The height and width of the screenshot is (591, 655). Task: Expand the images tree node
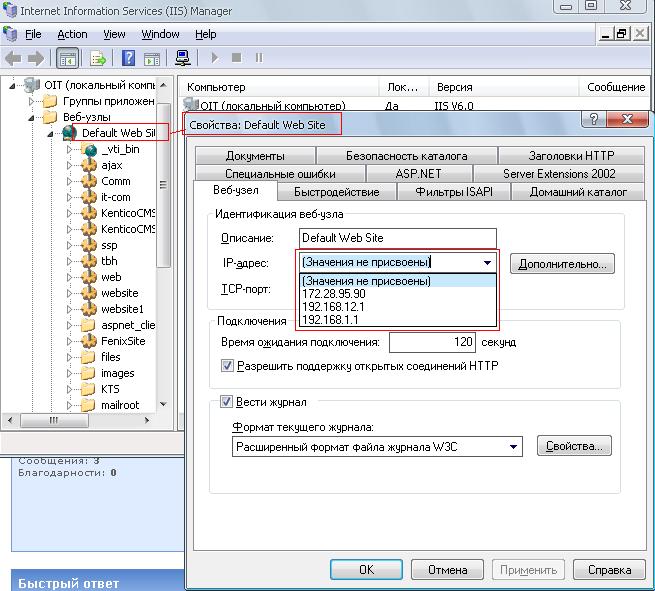click(x=69, y=373)
